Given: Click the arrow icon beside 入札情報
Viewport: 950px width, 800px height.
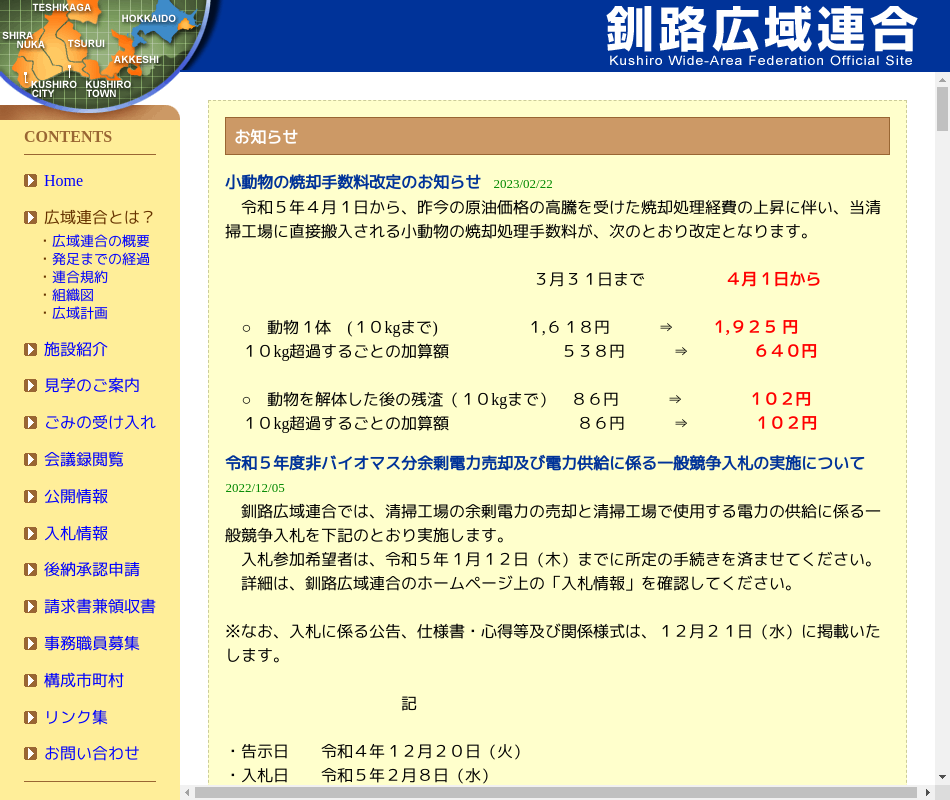Looking at the screenshot, I should click(x=31, y=534).
